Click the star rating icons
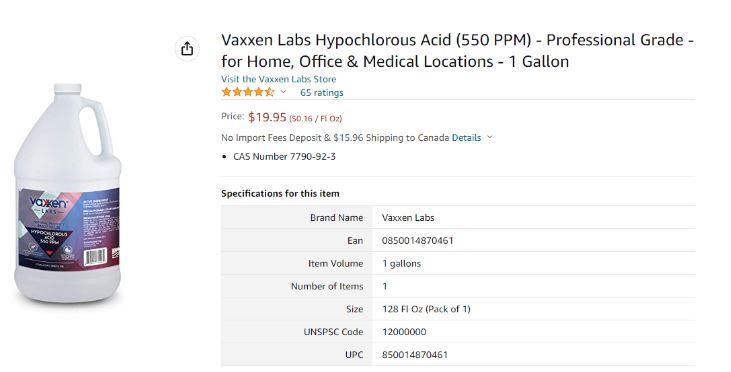The height and width of the screenshot is (372, 731). (x=248, y=92)
